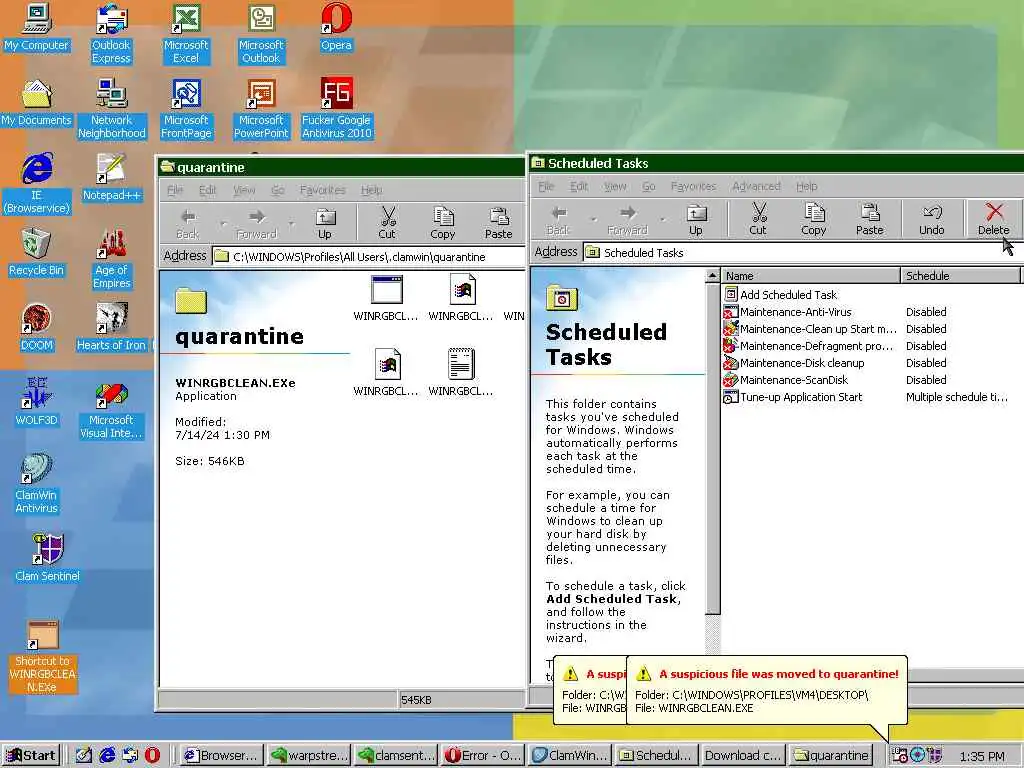Open Network Neighborhood on the desktop

112,108
